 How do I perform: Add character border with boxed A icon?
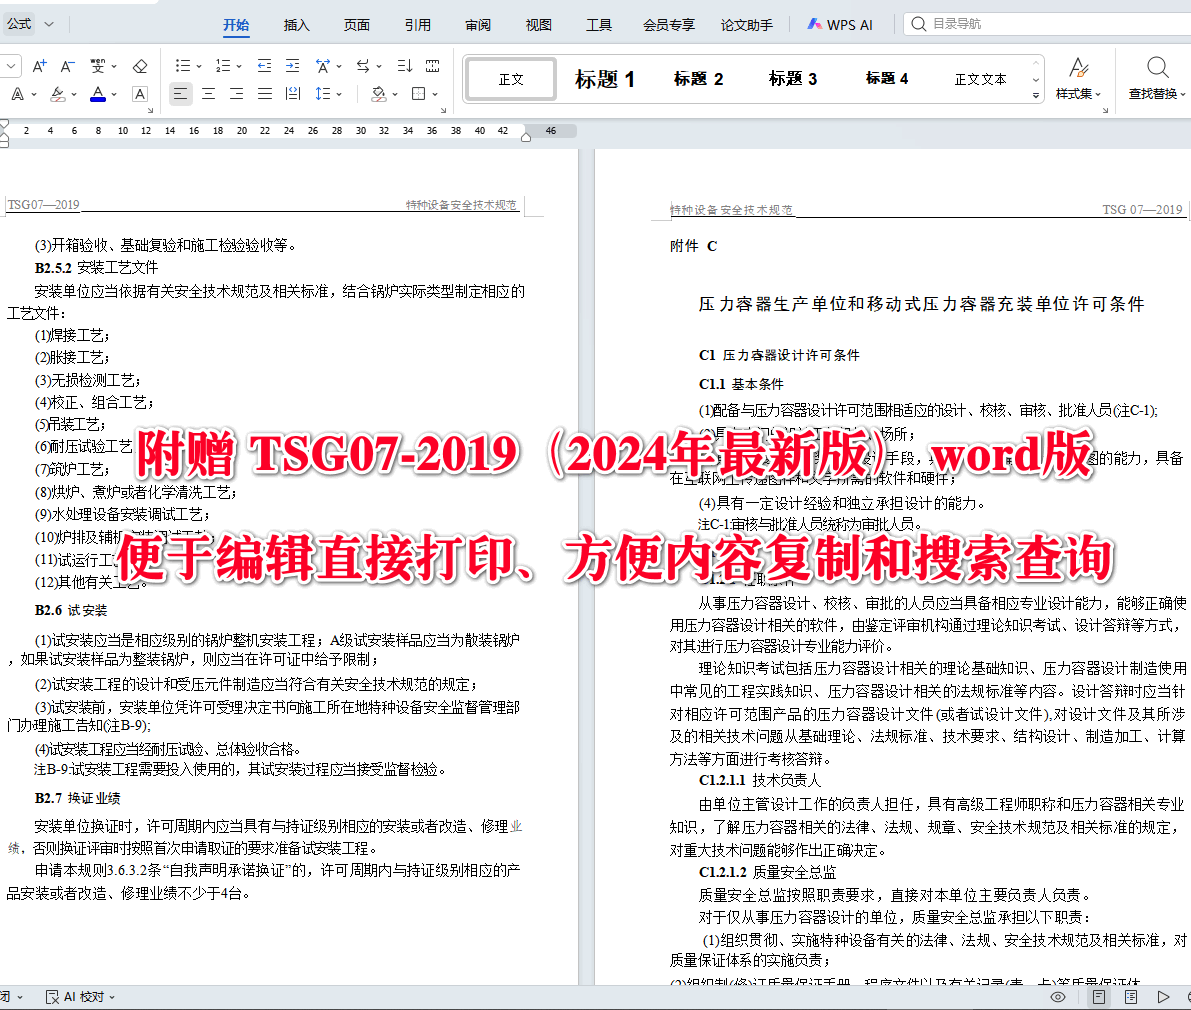click(140, 94)
